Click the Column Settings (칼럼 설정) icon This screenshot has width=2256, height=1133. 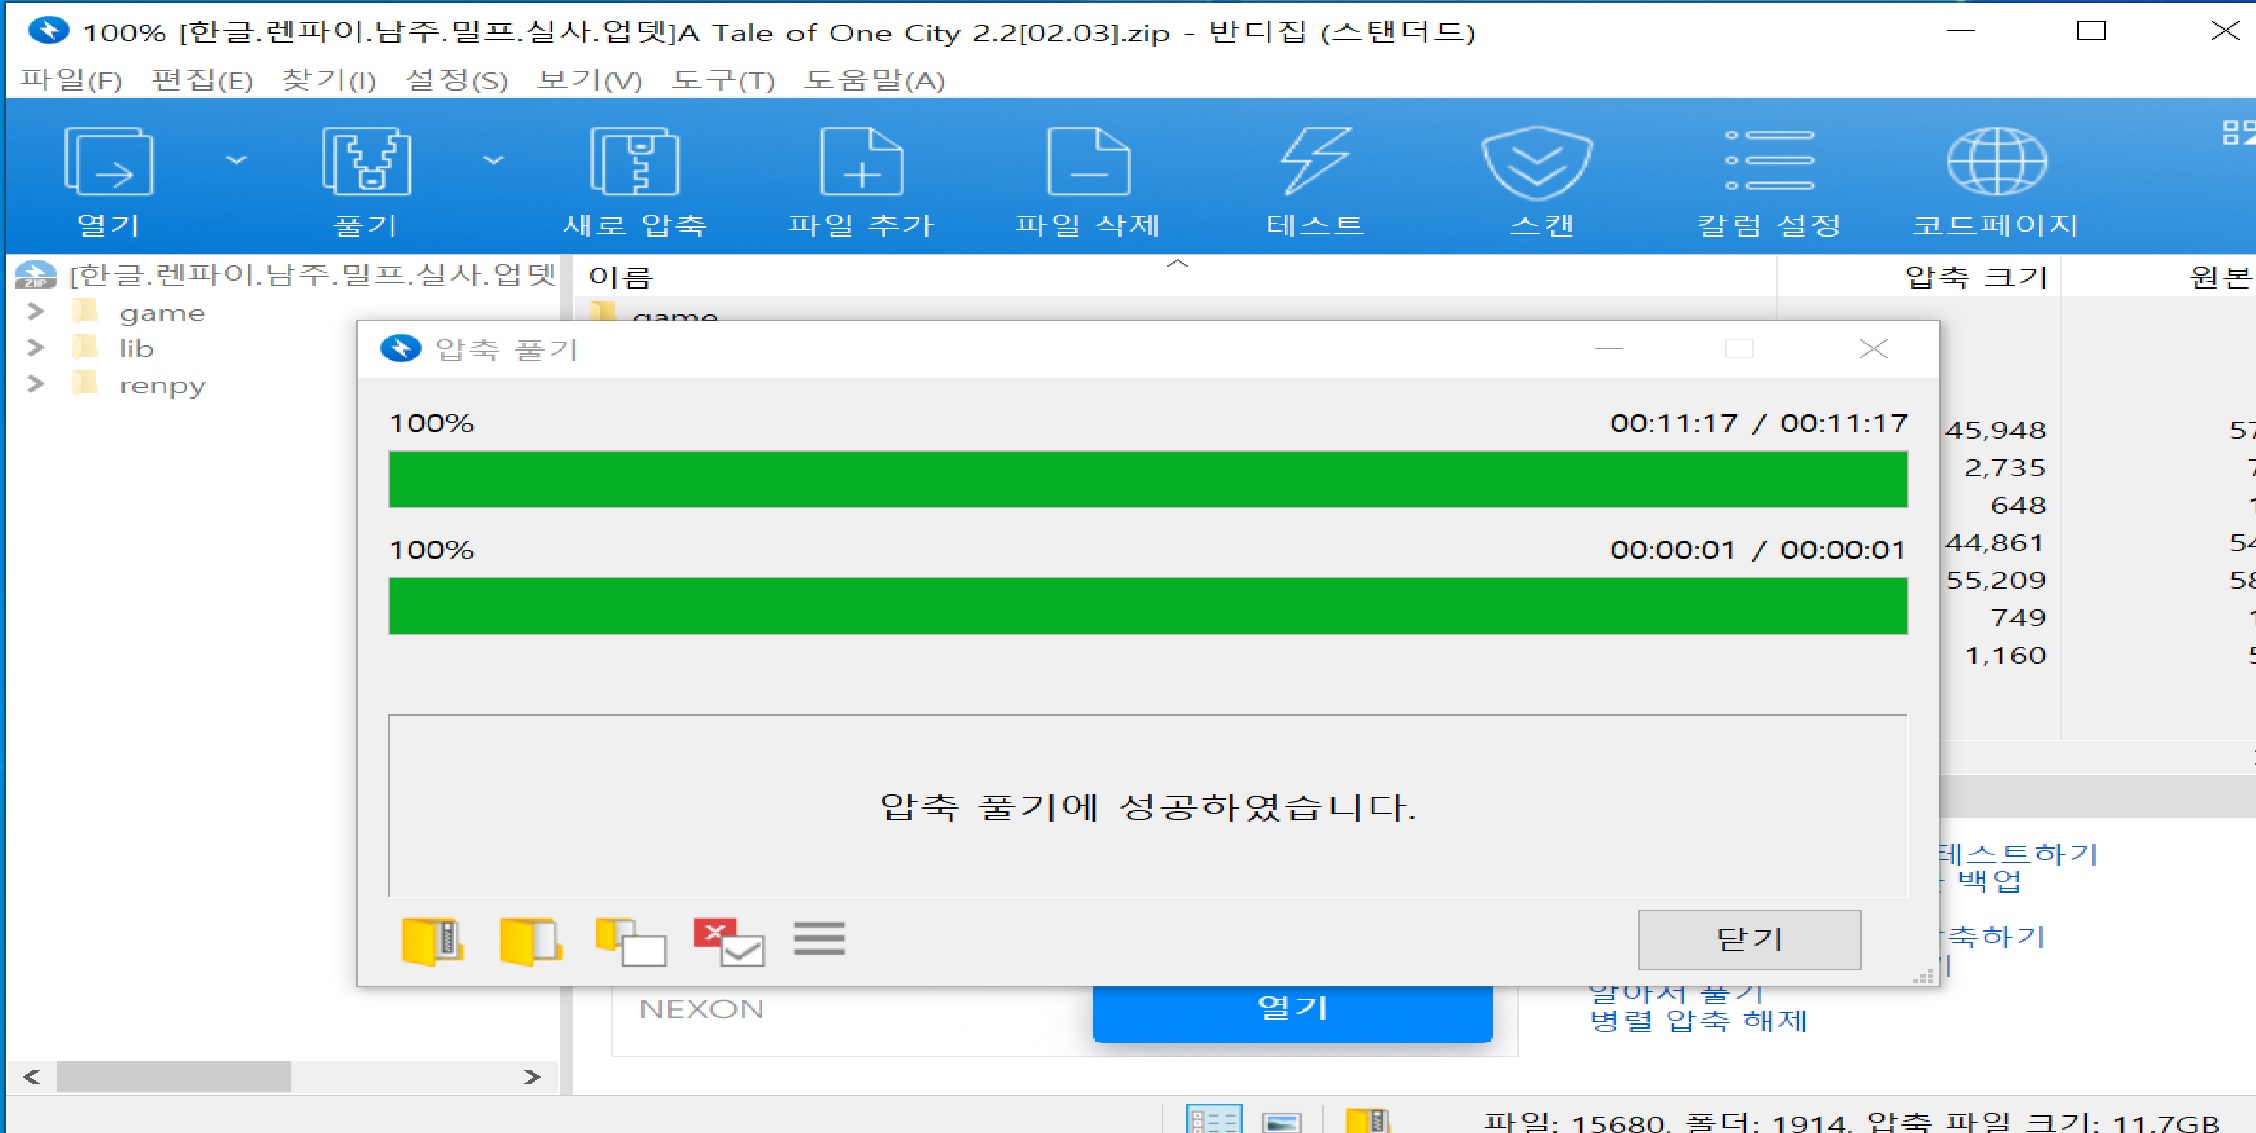coord(1769,162)
